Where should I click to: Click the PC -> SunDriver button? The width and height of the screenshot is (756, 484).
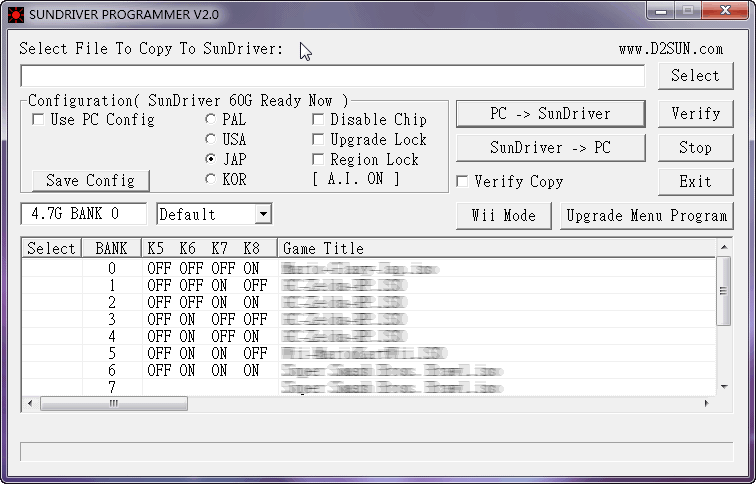click(x=550, y=114)
